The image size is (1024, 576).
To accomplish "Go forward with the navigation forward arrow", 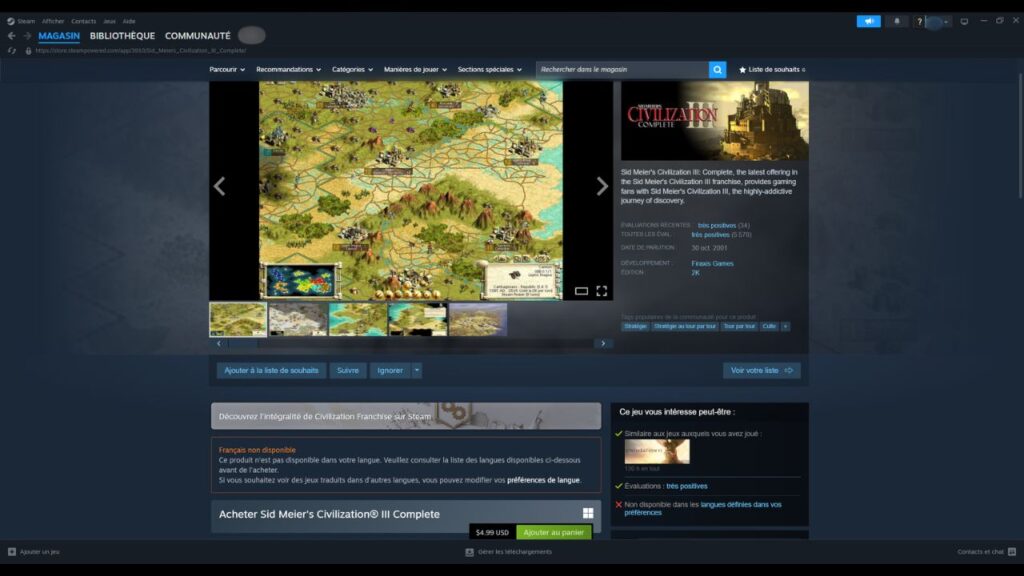I will point(27,36).
